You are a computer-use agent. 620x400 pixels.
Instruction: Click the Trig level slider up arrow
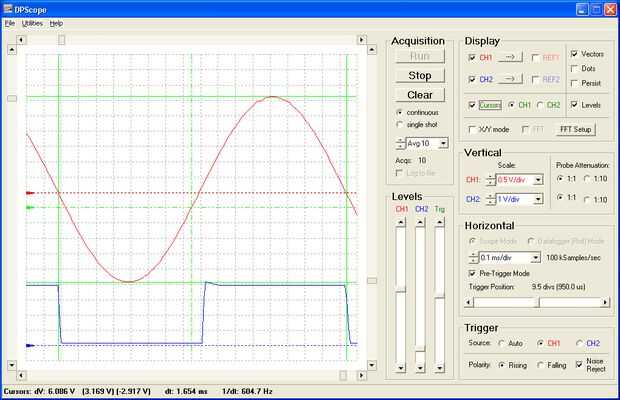click(439, 223)
